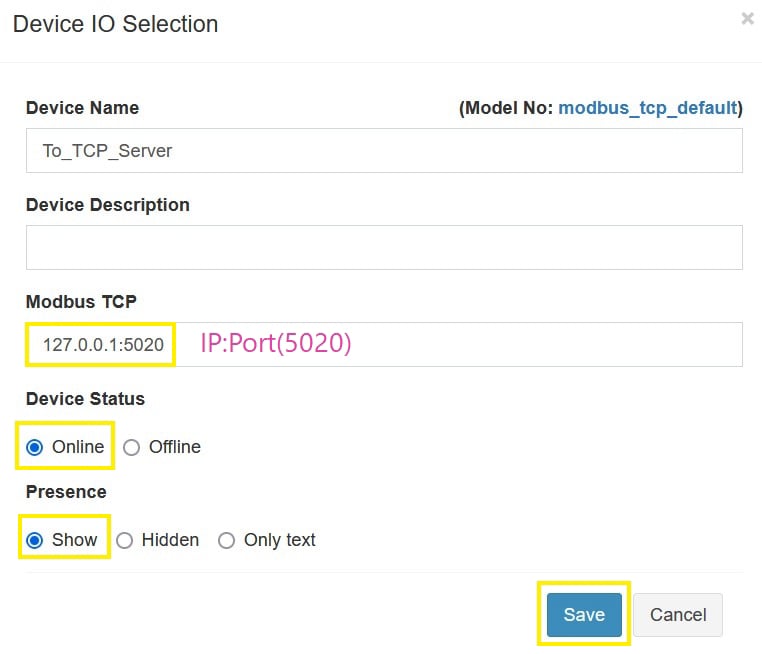Viewport: 762px width, 654px height.
Task: Click the Device Name label
Action: tap(82, 108)
